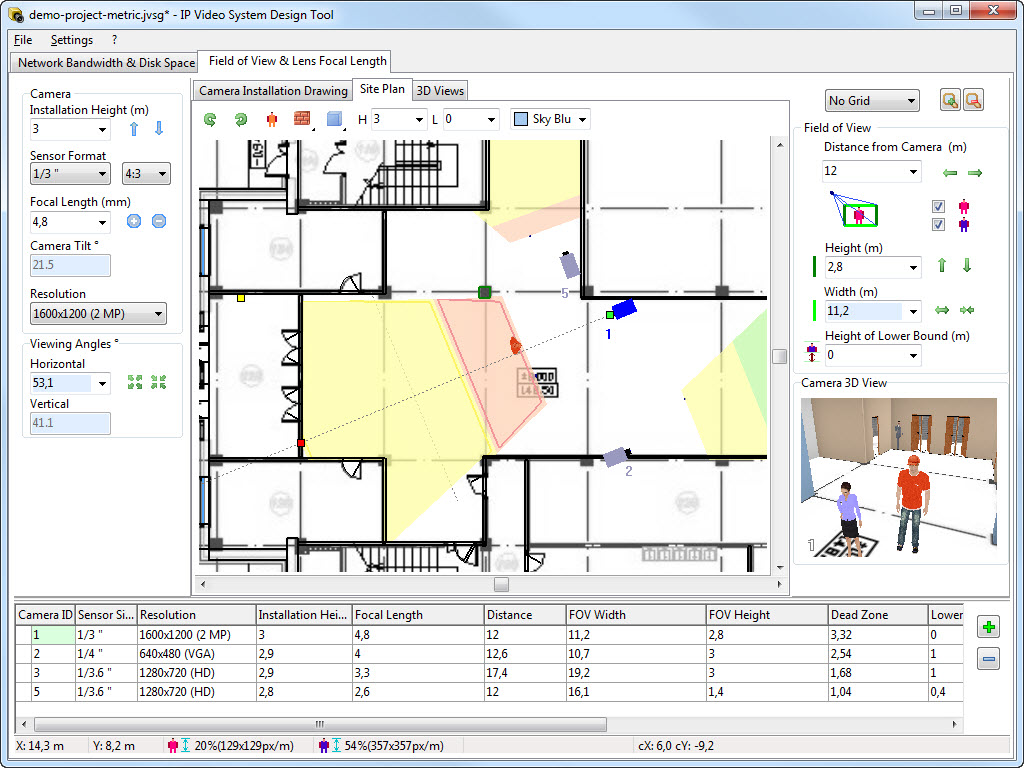Switch to the 3D Views tab
The image size is (1024, 768).
coord(440,91)
